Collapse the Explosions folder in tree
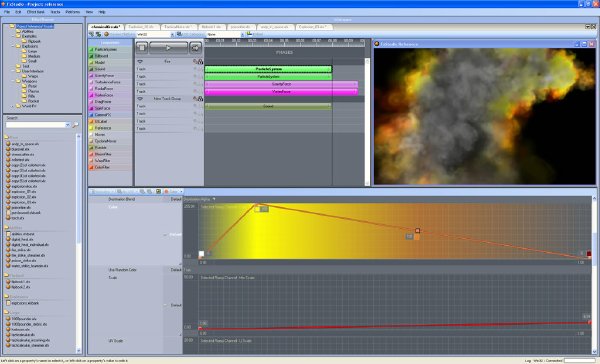Screen dimensions: 600x364 tap(13, 46)
